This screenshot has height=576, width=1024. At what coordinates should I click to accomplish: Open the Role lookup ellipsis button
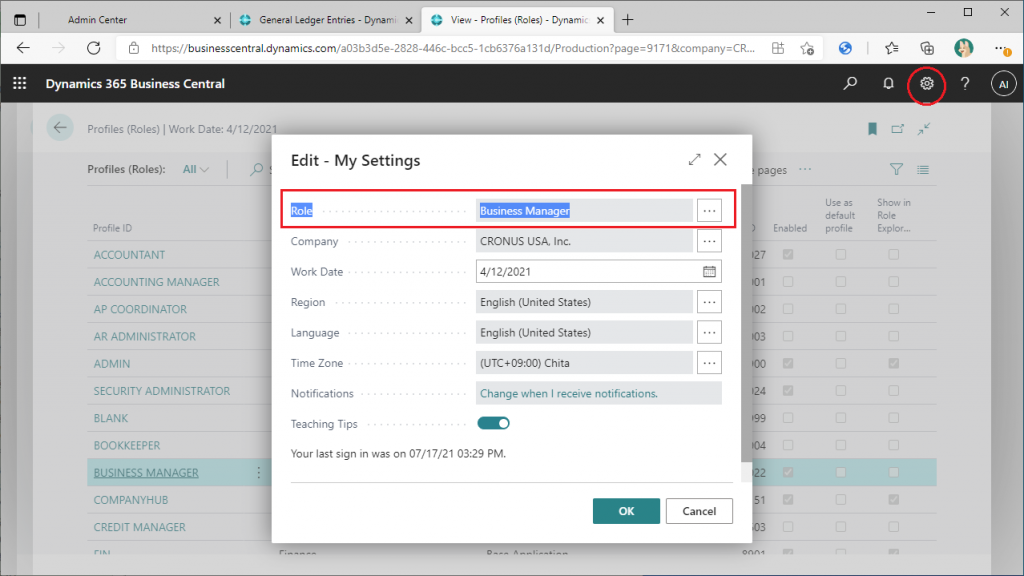(x=709, y=210)
